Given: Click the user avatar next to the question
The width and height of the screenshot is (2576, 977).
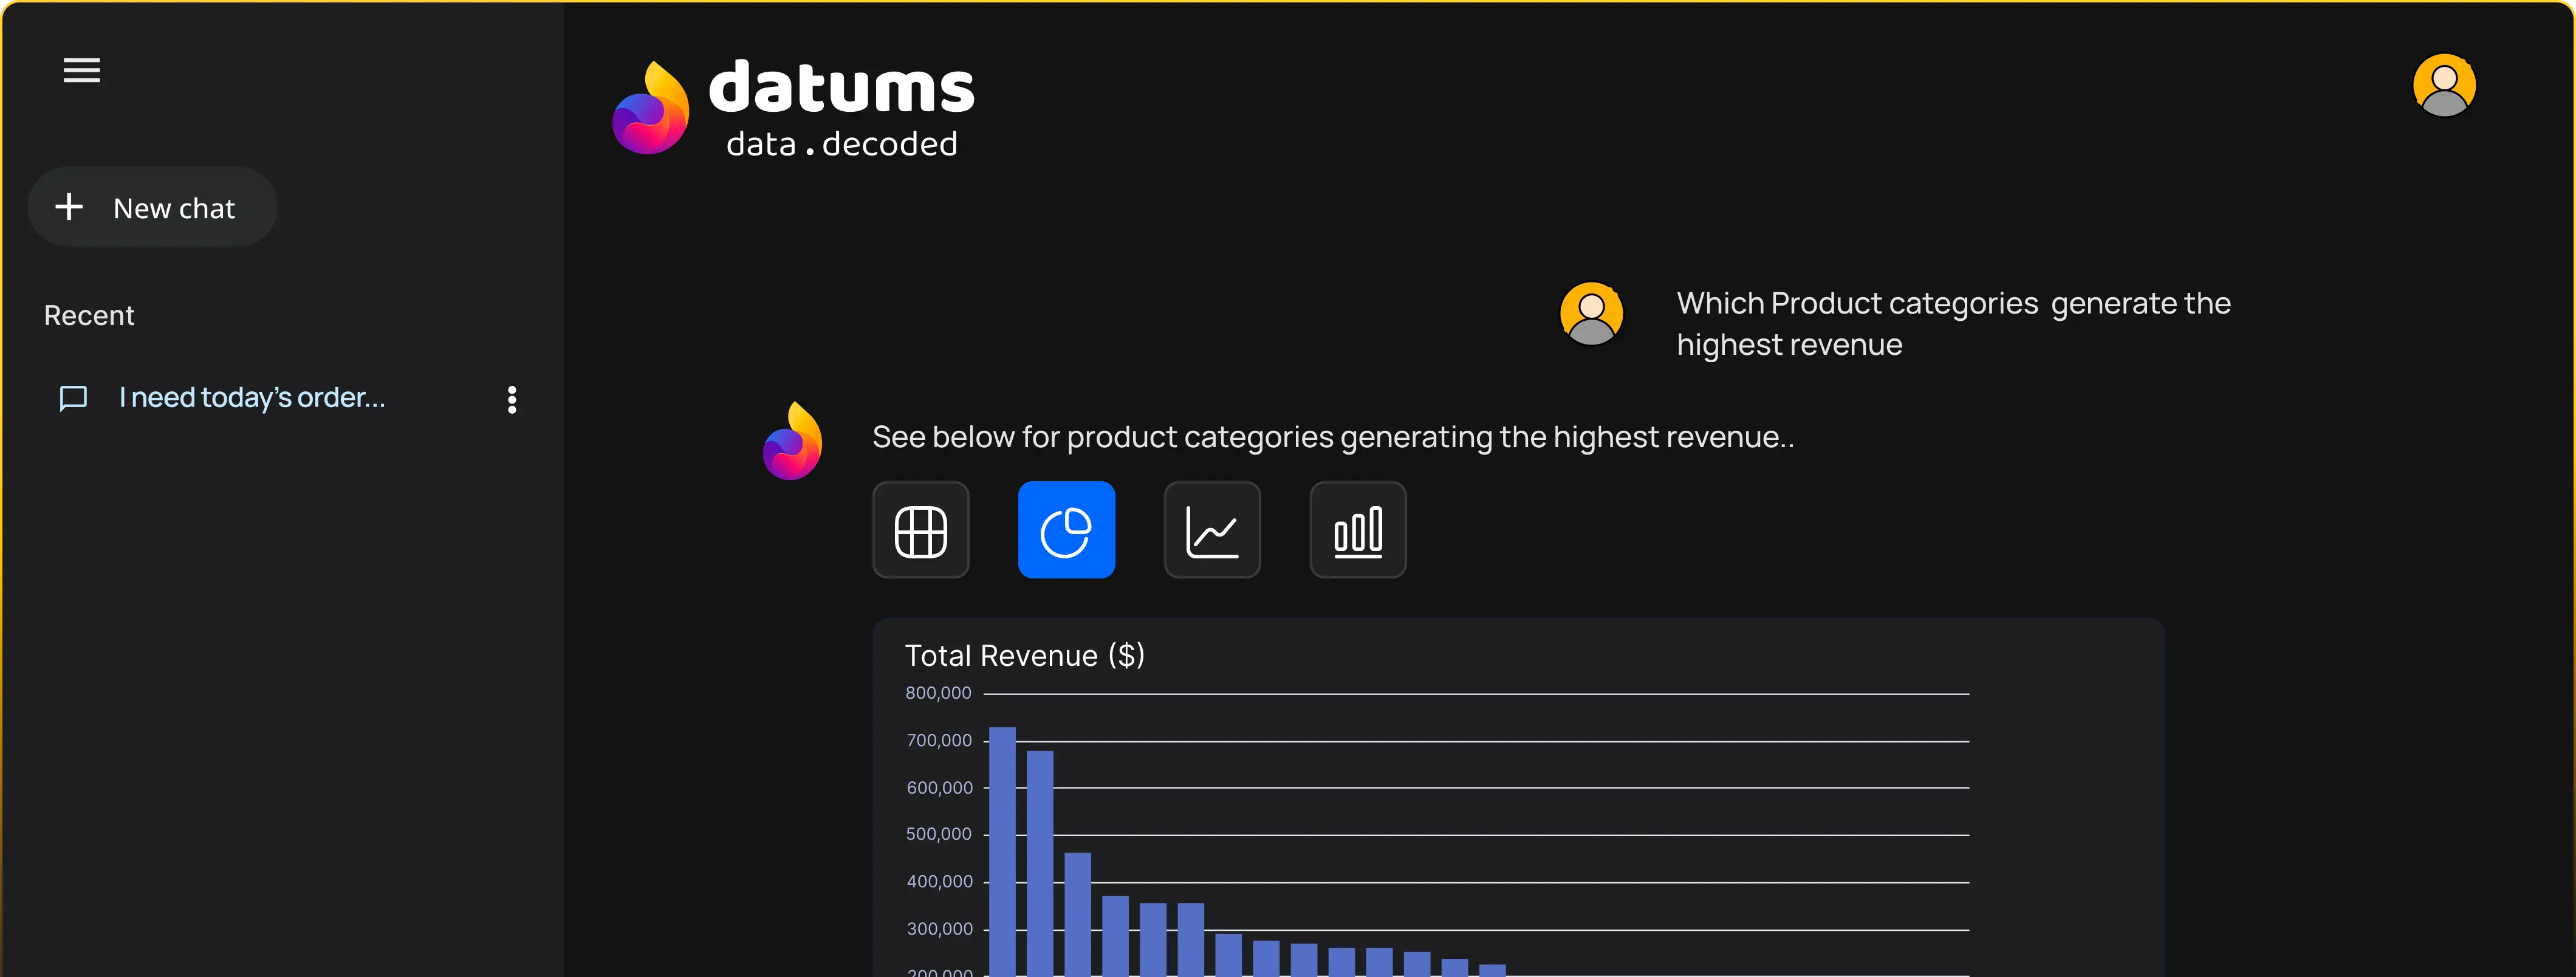Looking at the screenshot, I should coord(1591,314).
